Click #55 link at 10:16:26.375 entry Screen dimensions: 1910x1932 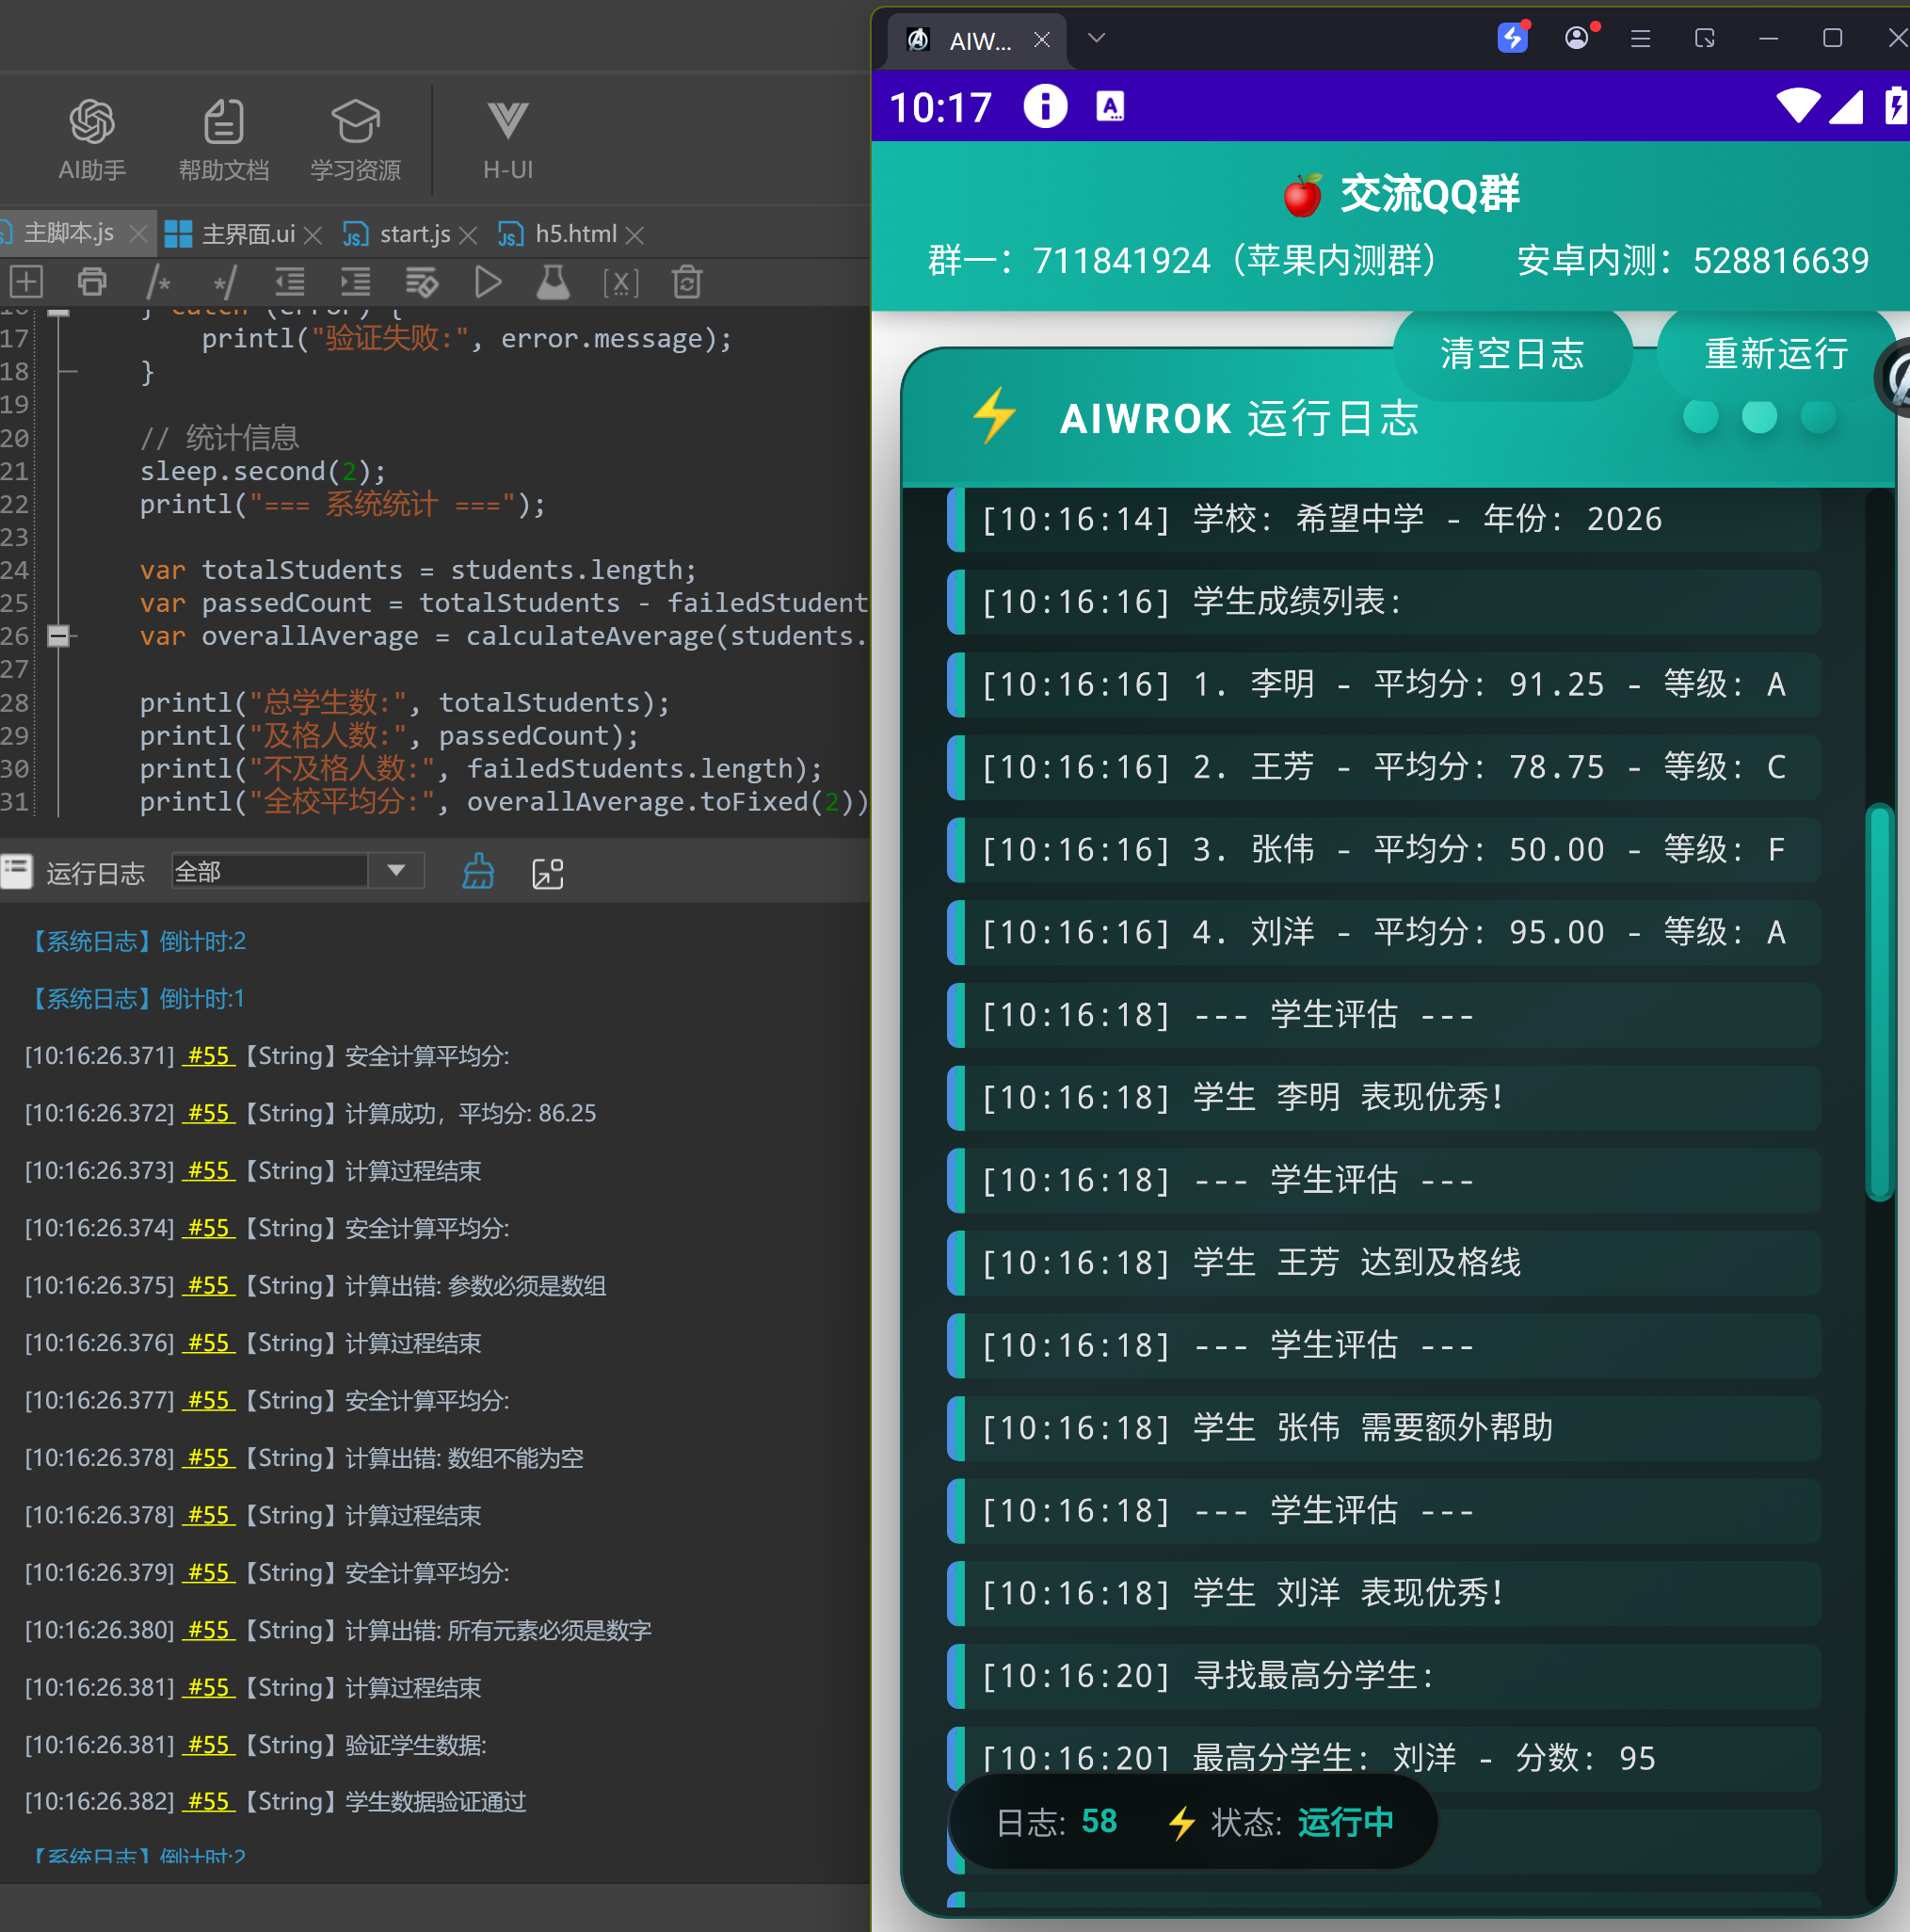tap(209, 1285)
